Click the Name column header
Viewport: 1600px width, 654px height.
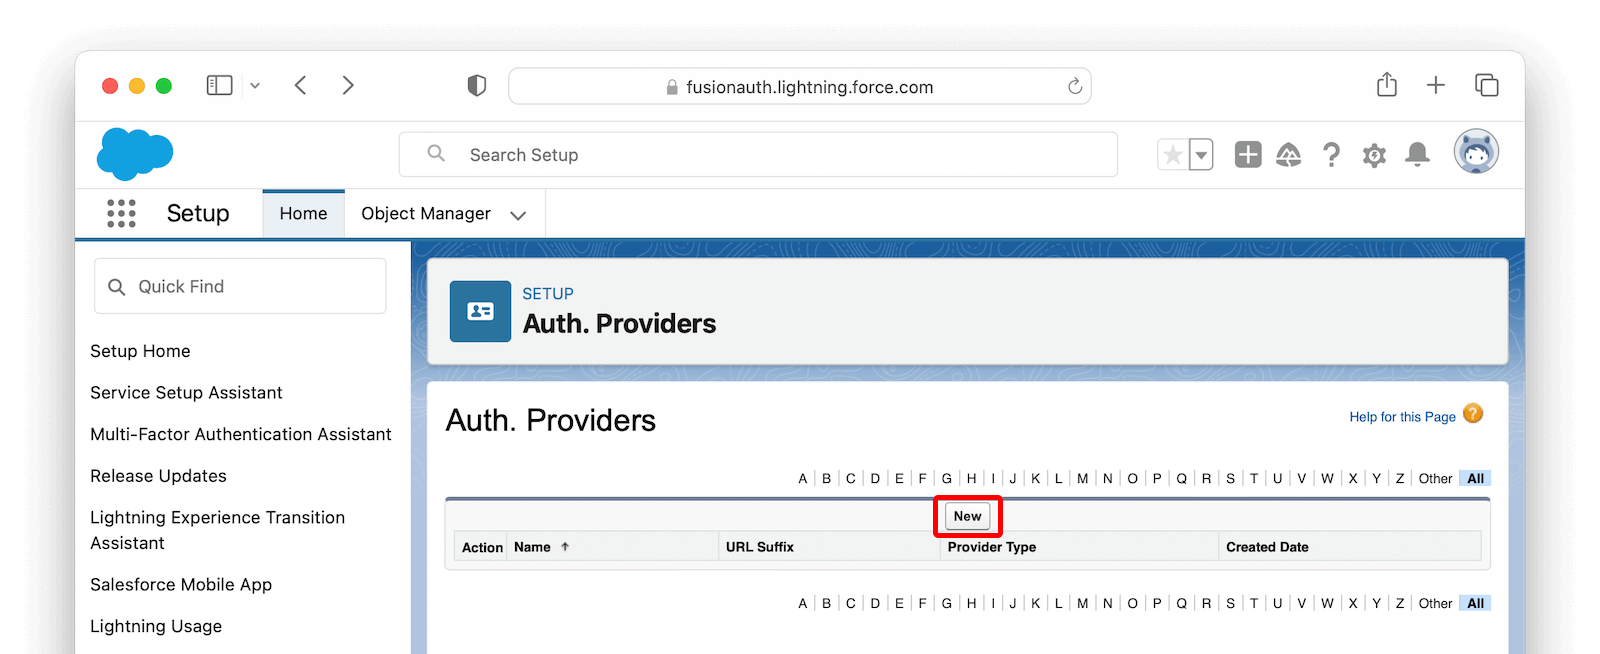[532, 547]
